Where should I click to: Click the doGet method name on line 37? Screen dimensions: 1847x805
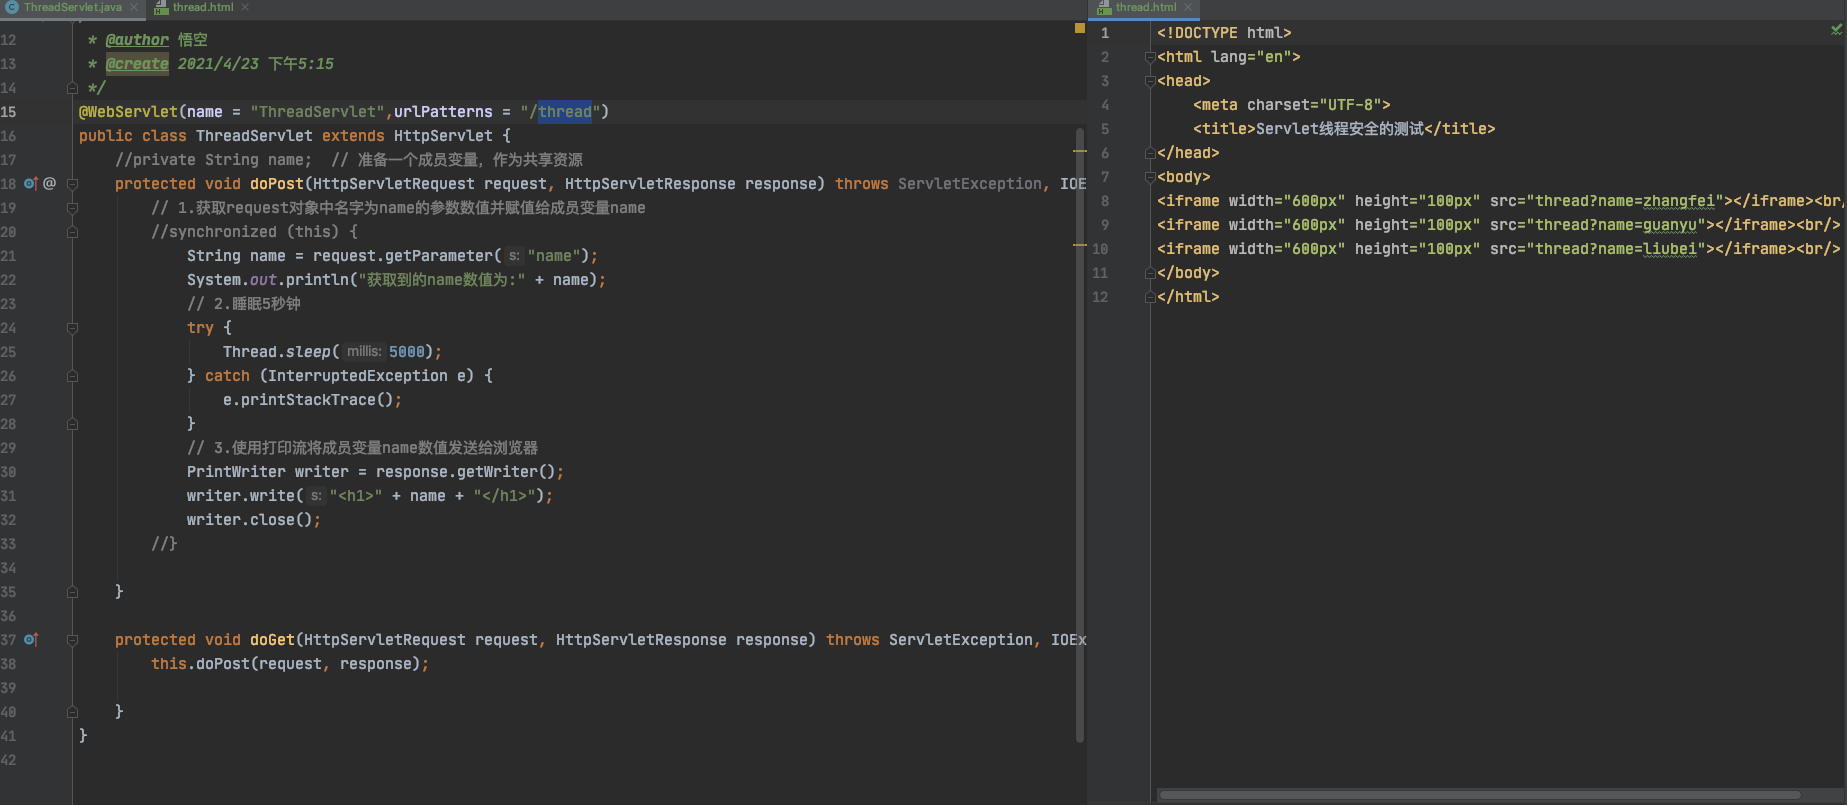272,640
